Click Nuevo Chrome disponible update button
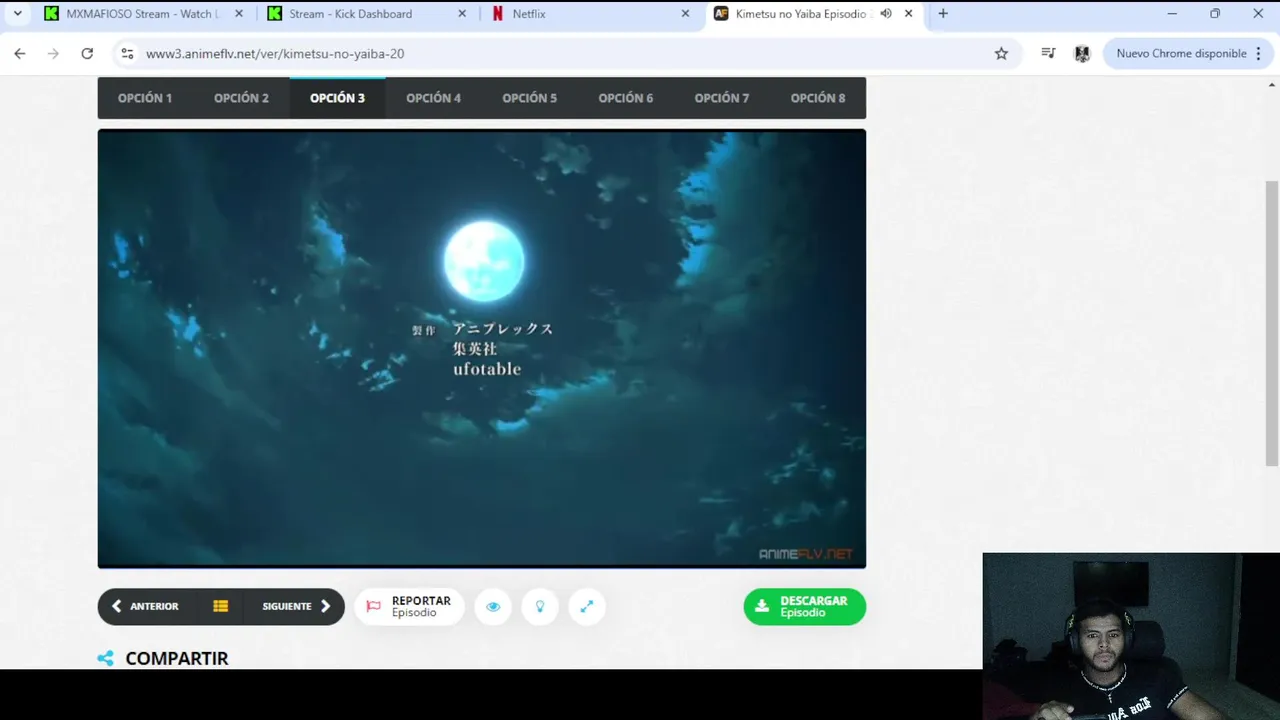Image resolution: width=1280 pixels, height=720 pixels. point(1181,54)
